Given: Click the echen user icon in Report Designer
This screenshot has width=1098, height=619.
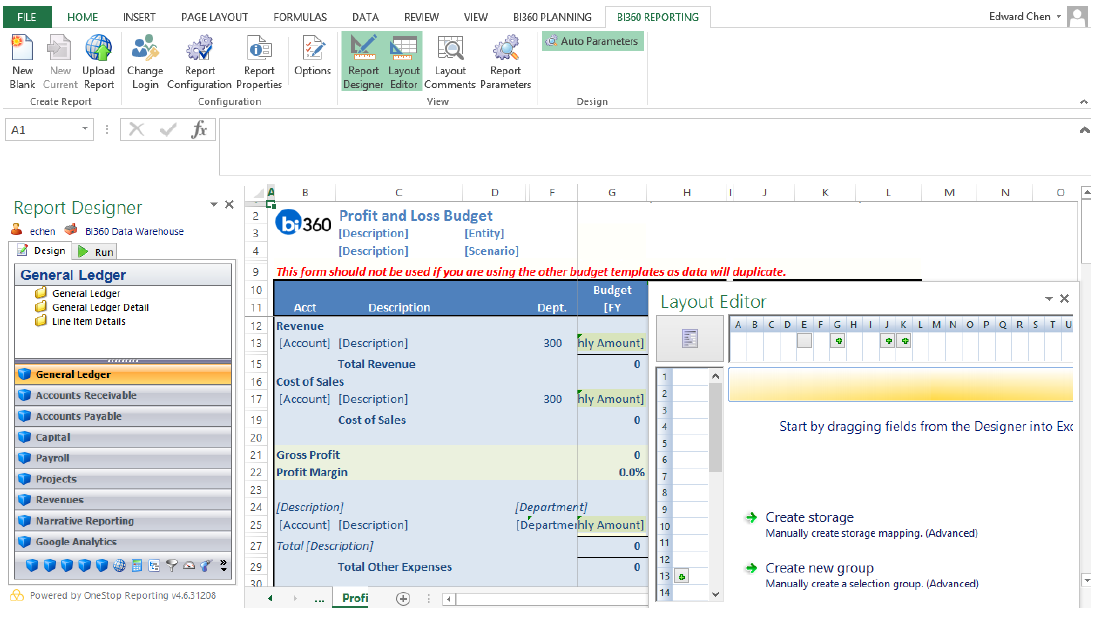Looking at the screenshot, I should point(17,230).
